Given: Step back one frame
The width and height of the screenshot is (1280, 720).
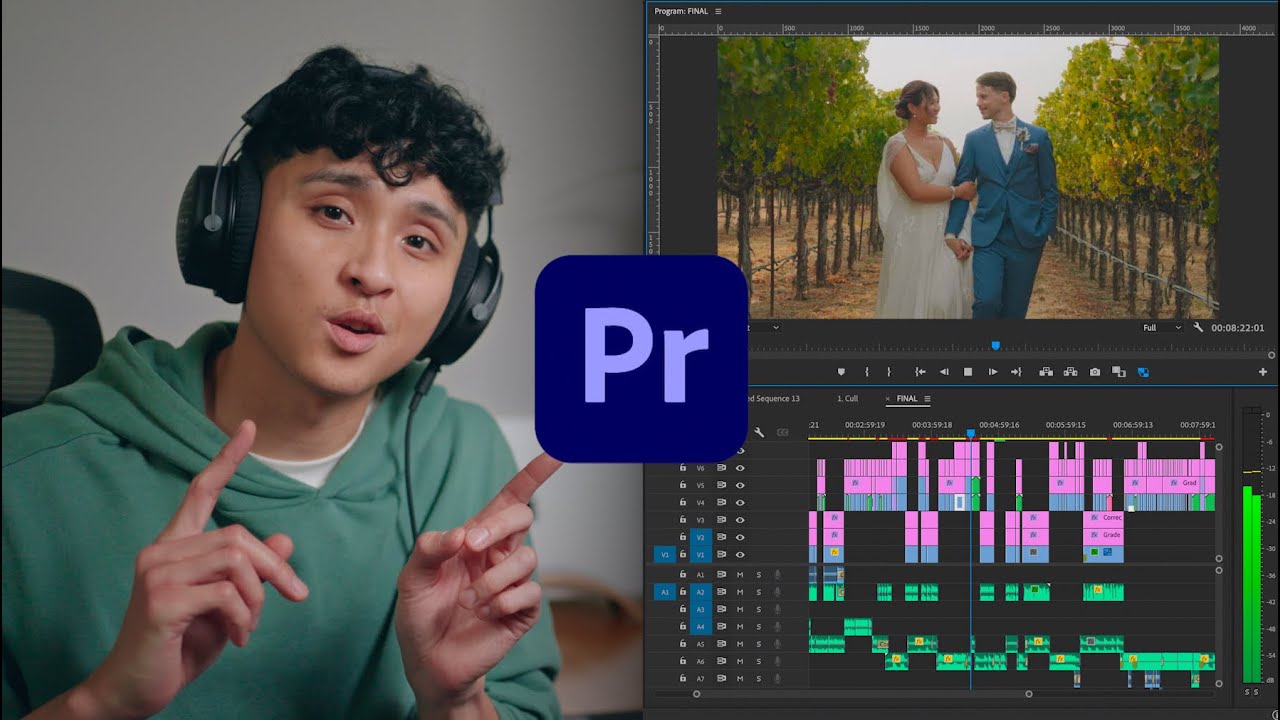Looking at the screenshot, I should pyautogui.click(x=944, y=372).
